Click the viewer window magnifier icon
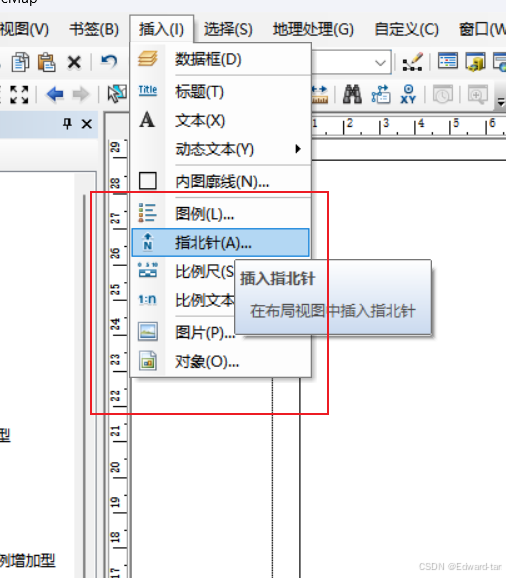The height and width of the screenshot is (578, 506). 478,94
